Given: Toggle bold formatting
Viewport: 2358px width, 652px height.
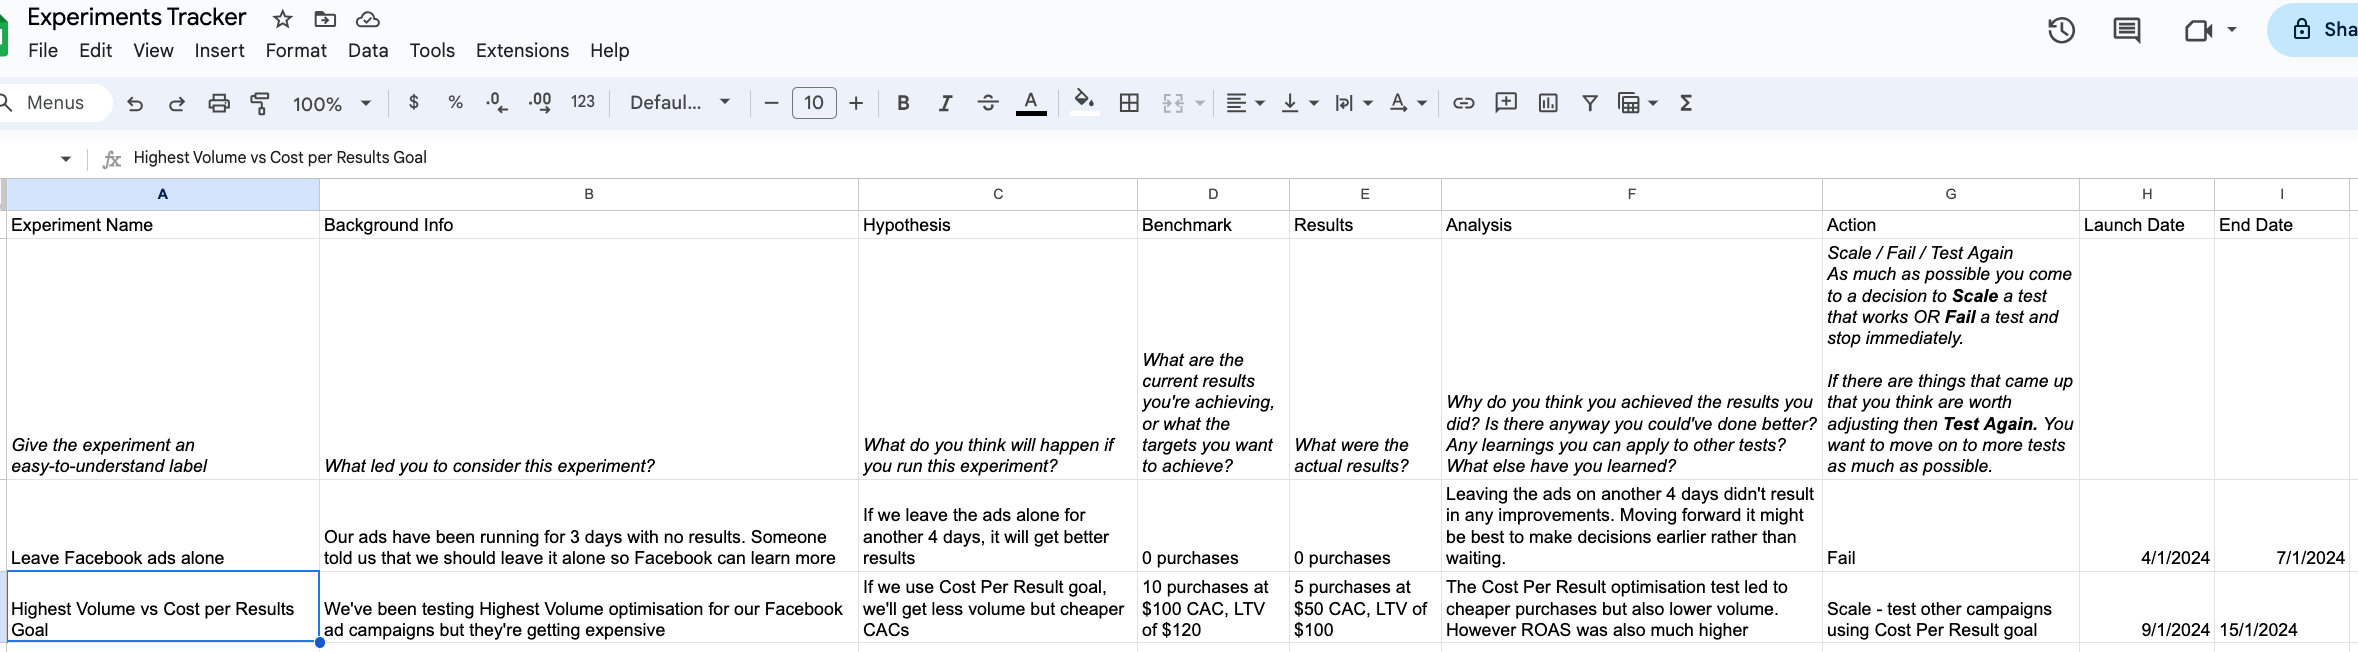Looking at the screenshot, I should tap(903, 102).
